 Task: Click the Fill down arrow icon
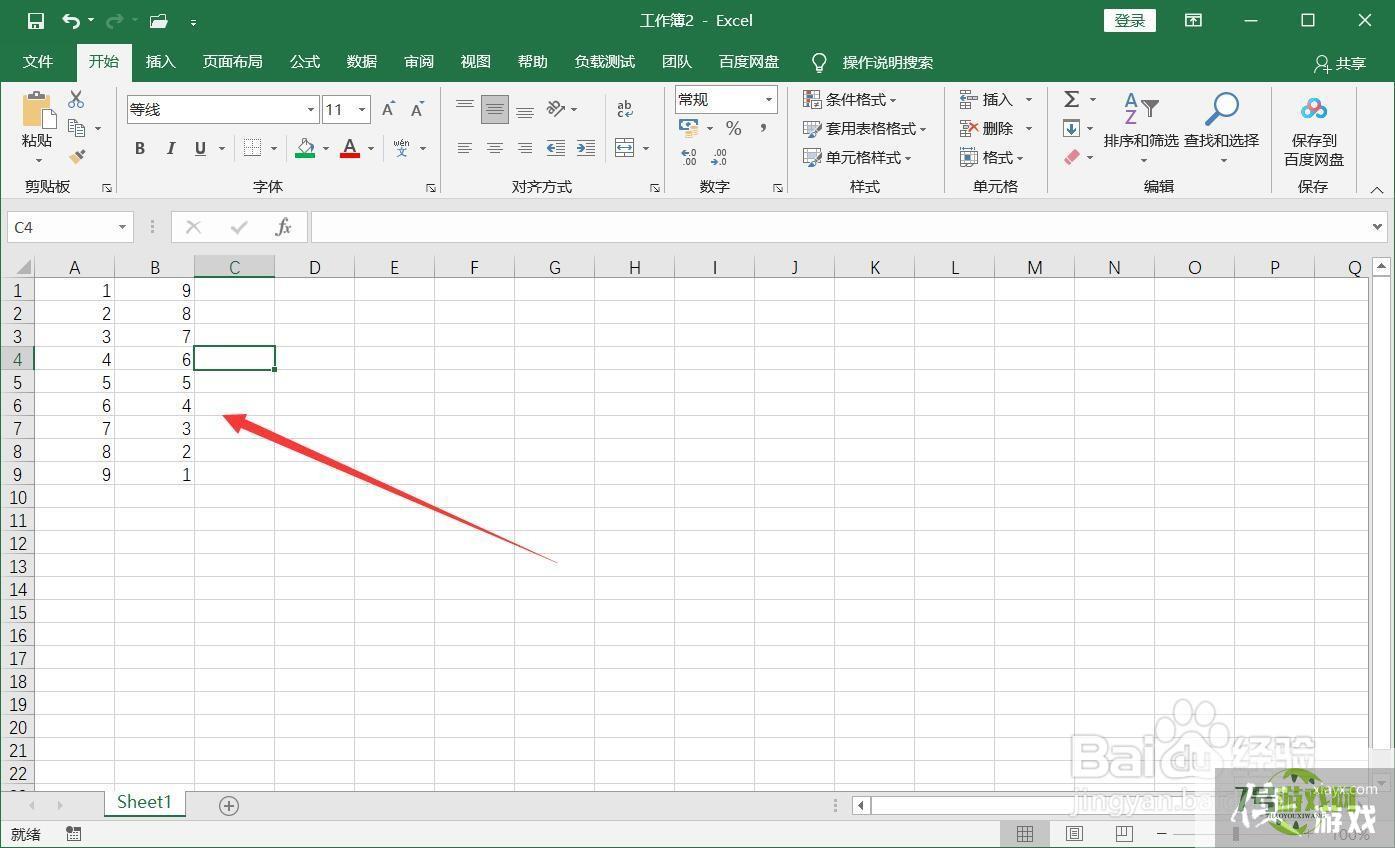pos(1071,128)
